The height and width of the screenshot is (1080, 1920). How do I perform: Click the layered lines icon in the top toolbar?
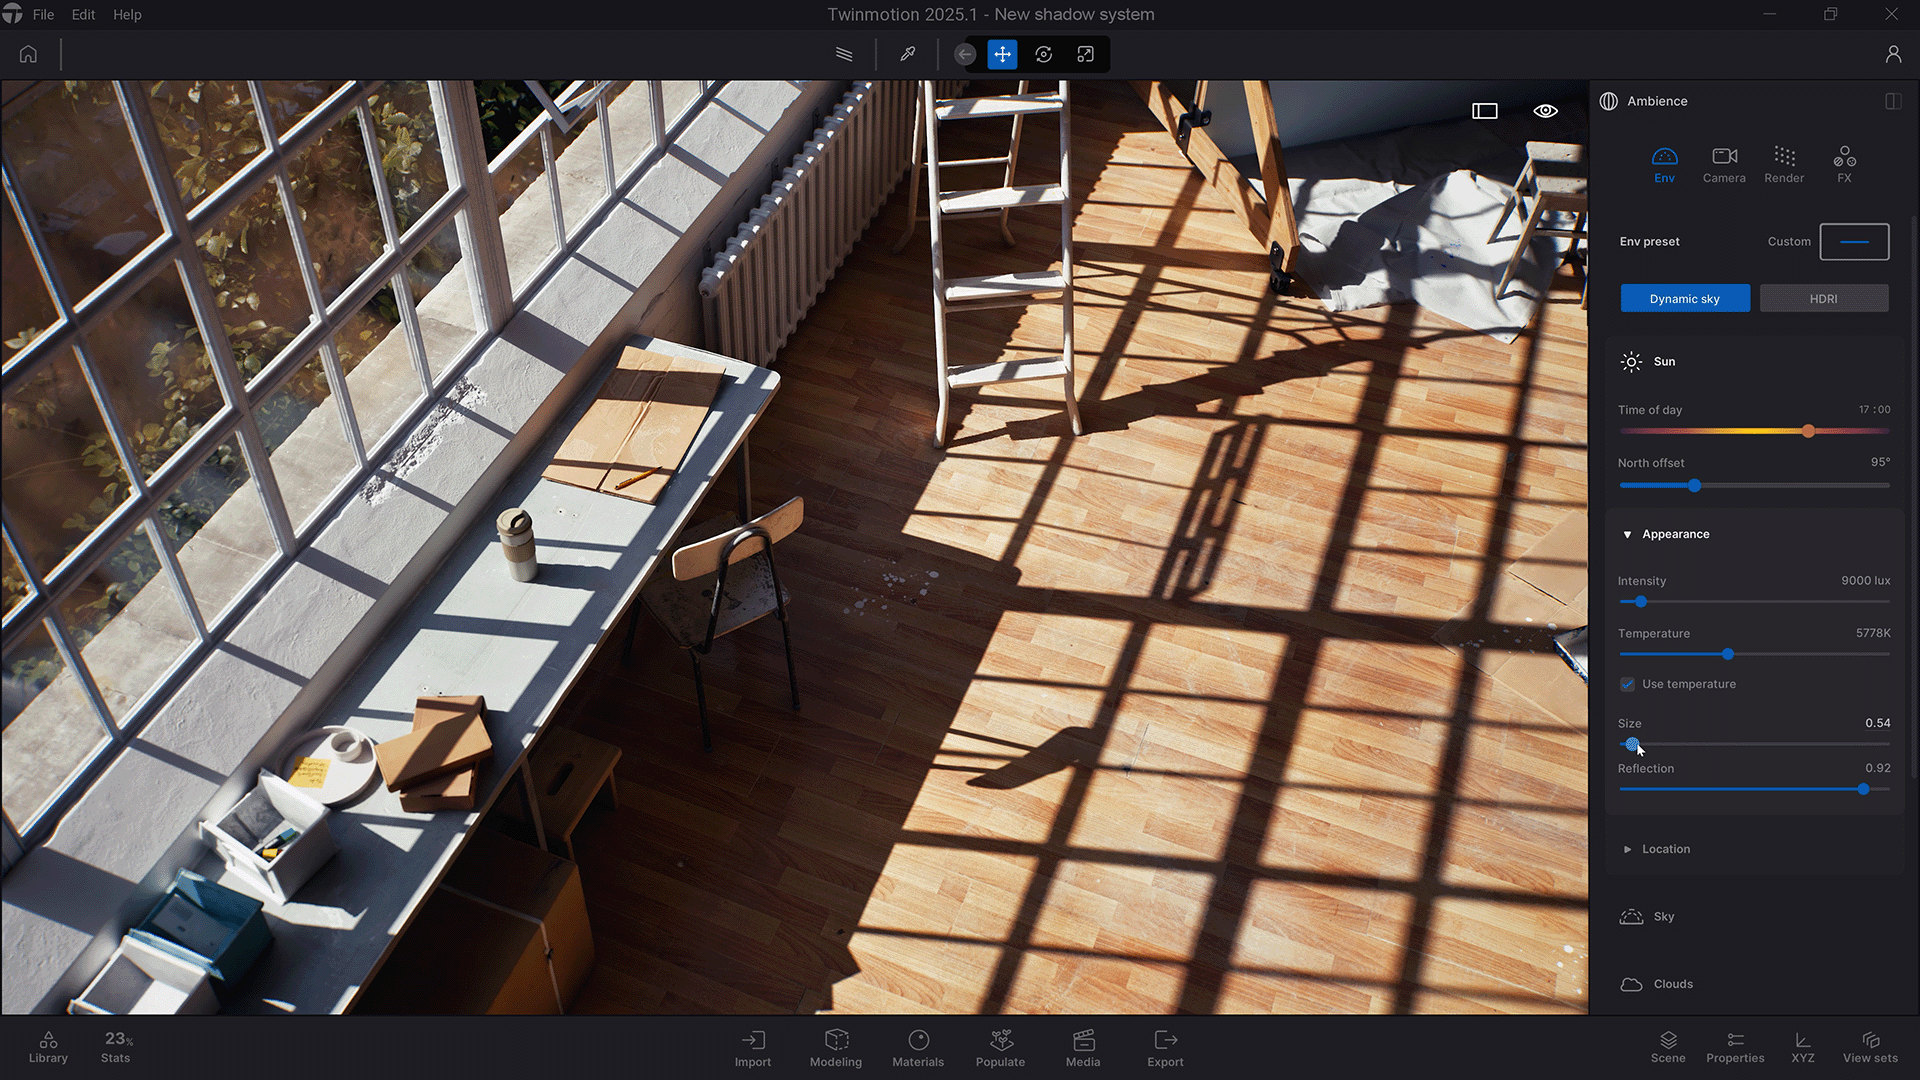pos(844,54)
